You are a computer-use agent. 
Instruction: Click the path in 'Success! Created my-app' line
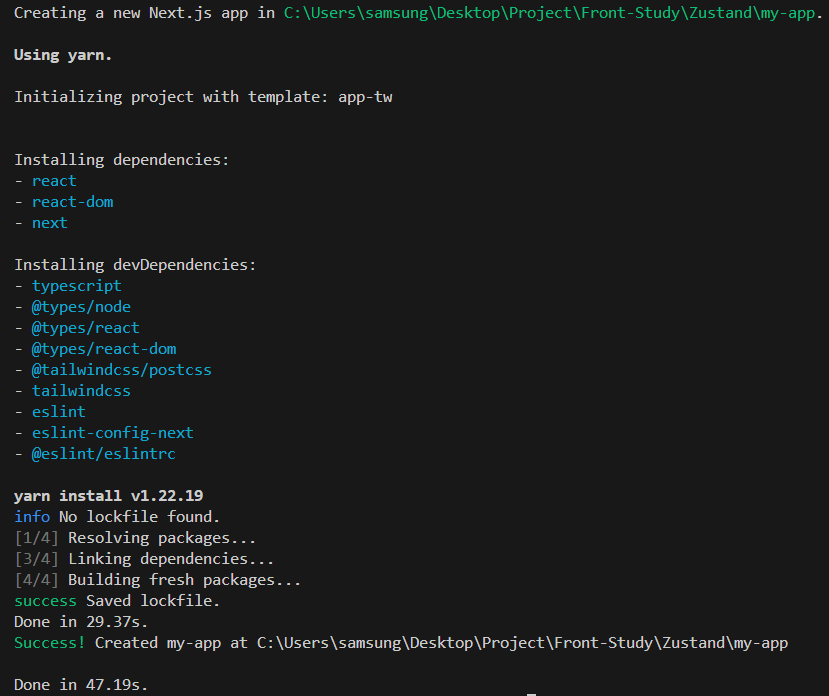coord(522,643)
